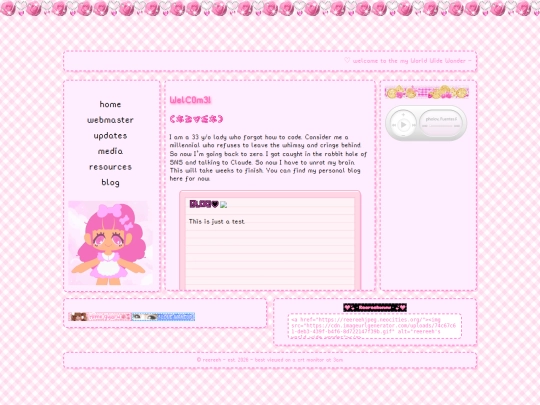Screen dimensions: 540x405
Task: Play the music player track
Action: 403,125
